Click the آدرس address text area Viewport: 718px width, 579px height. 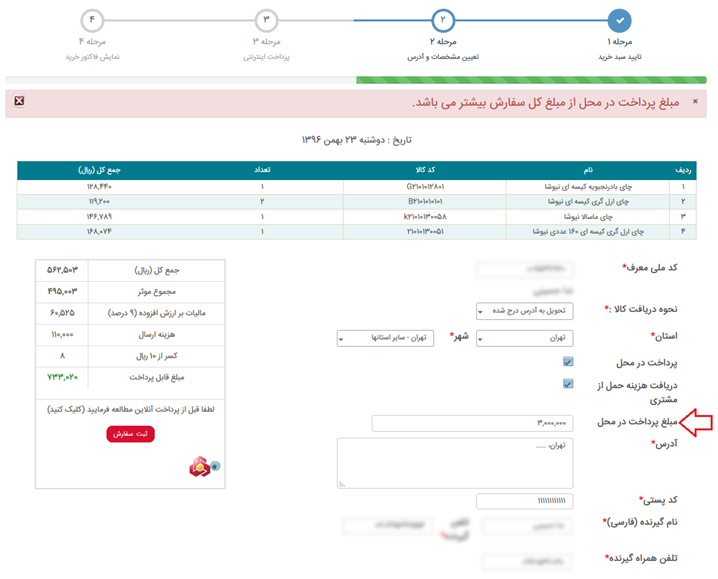coord(455,463)
